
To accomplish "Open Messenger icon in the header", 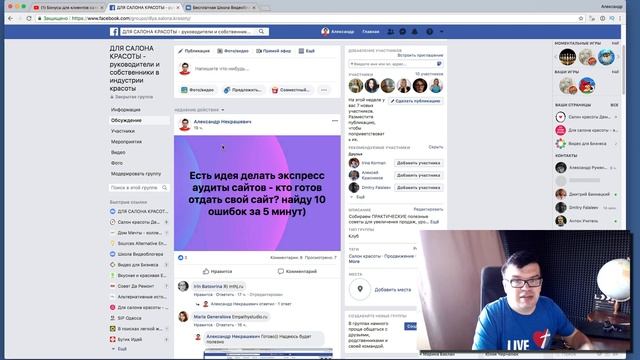I will [402, 31].
